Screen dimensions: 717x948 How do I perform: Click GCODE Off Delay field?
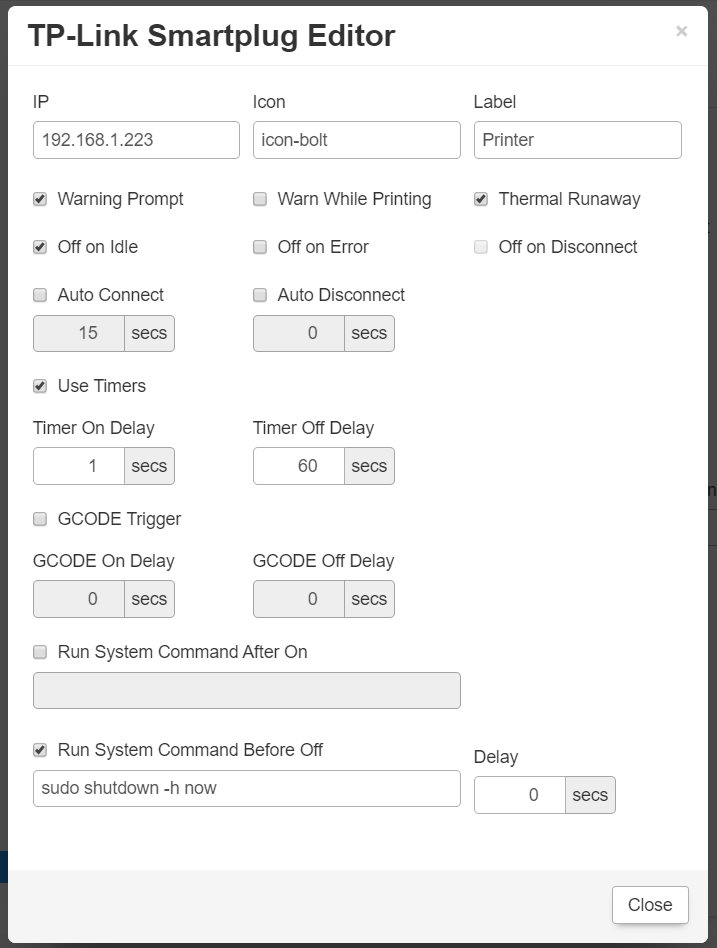(299, 599)
